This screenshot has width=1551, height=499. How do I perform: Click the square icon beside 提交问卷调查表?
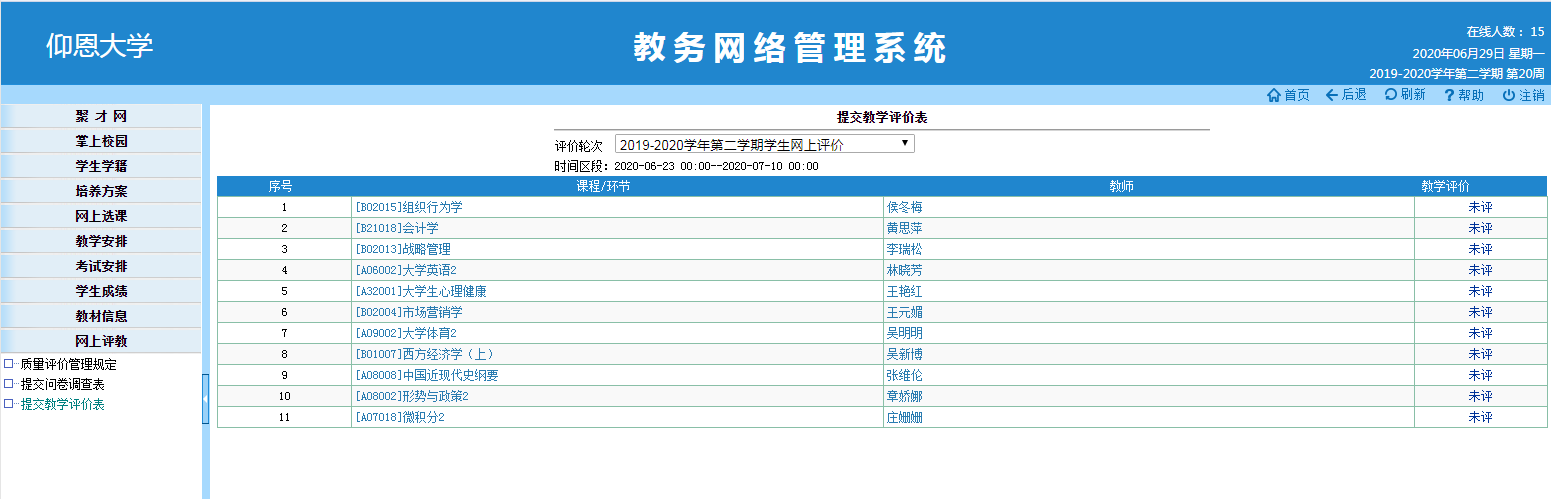(9, 384)
